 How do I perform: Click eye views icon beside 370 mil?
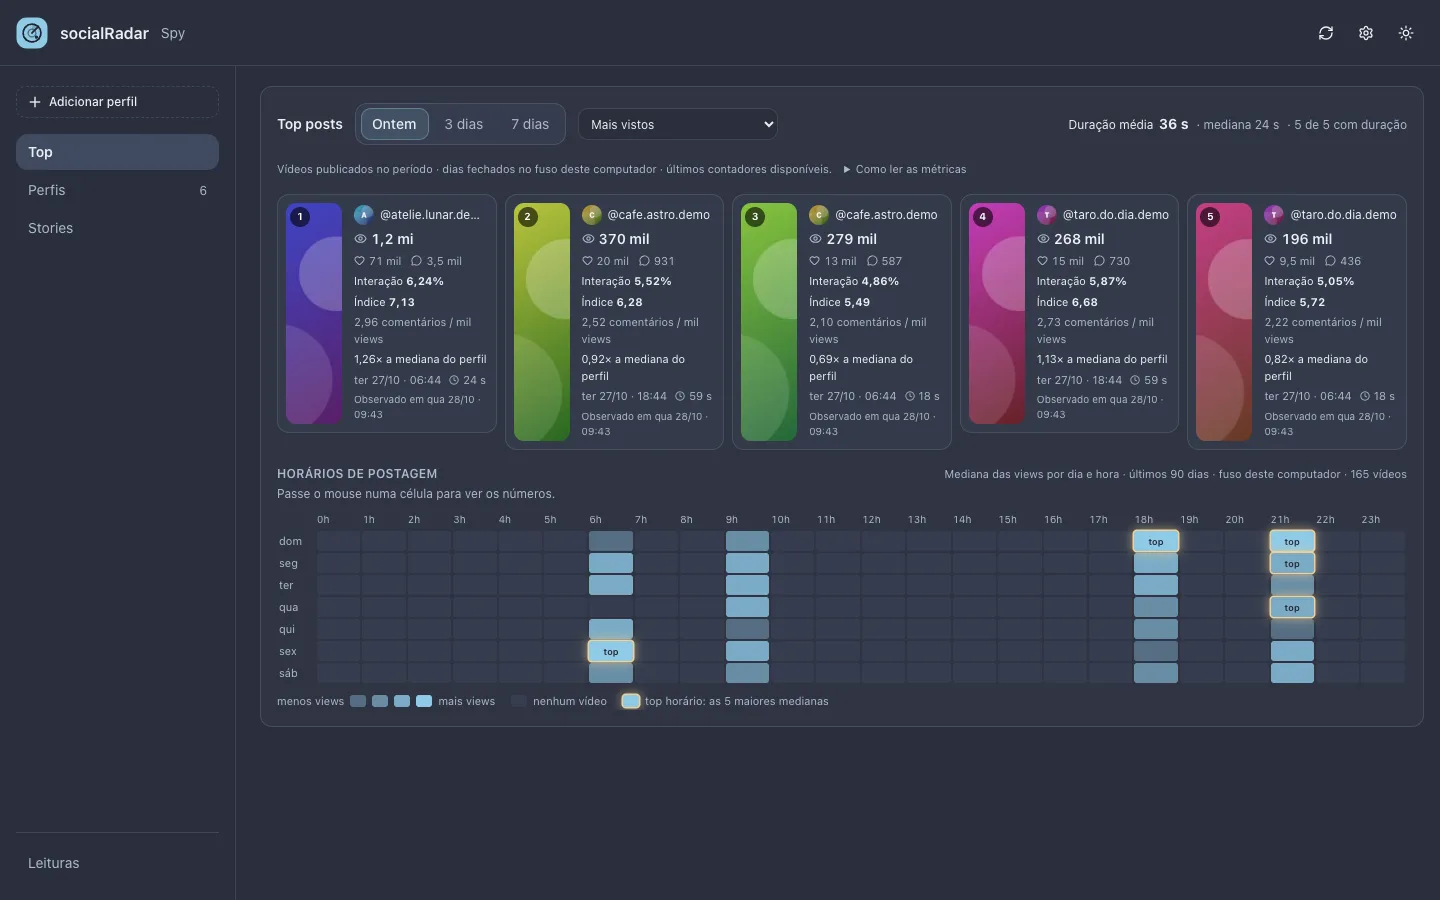(x=588, y=239)
